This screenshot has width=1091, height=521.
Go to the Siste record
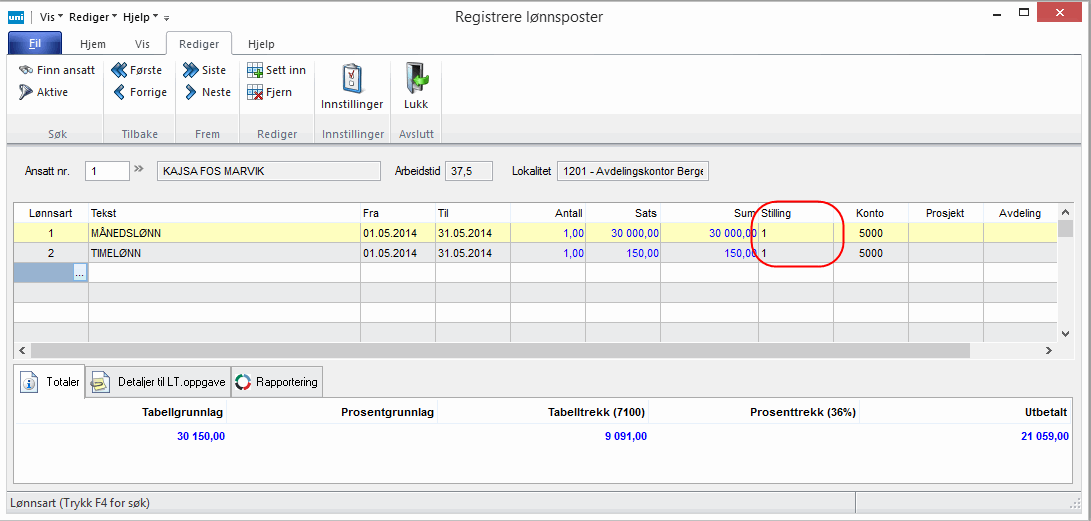(190, 70)
